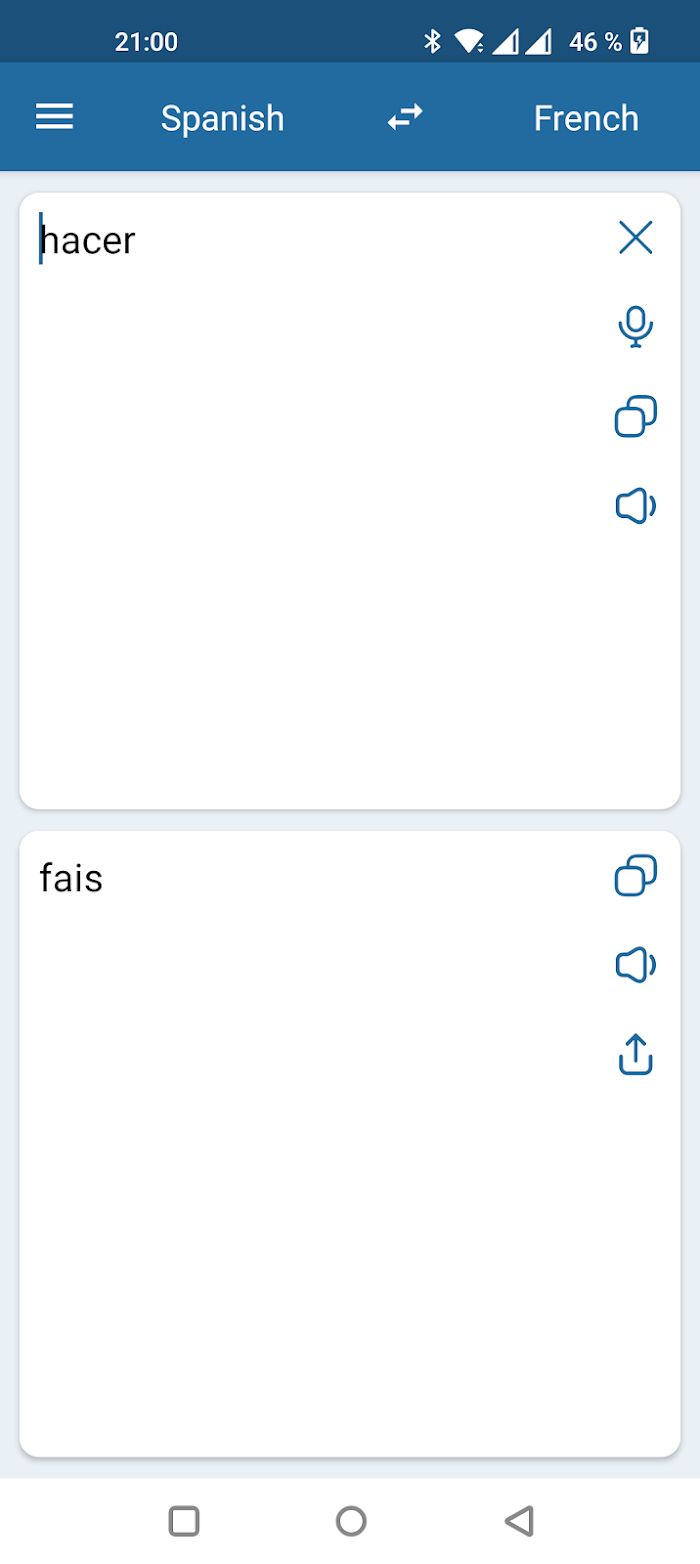Open Android recent apps square button
This screenshot has height=1564, width=700.
click(184, 1521)
